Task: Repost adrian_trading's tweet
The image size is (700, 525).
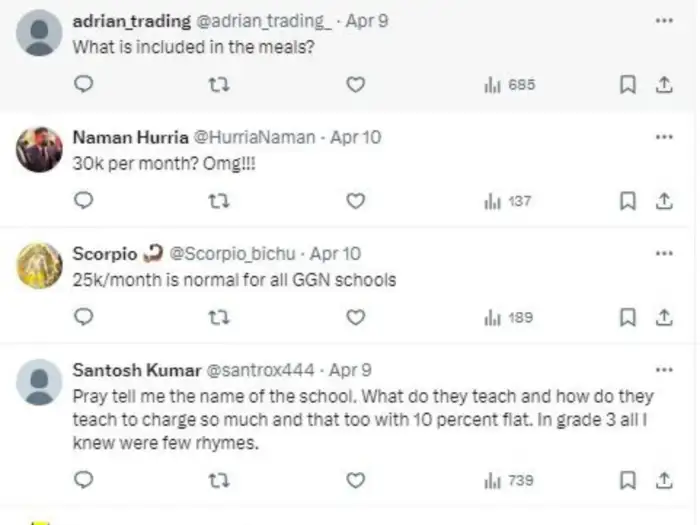Action: 211,85
